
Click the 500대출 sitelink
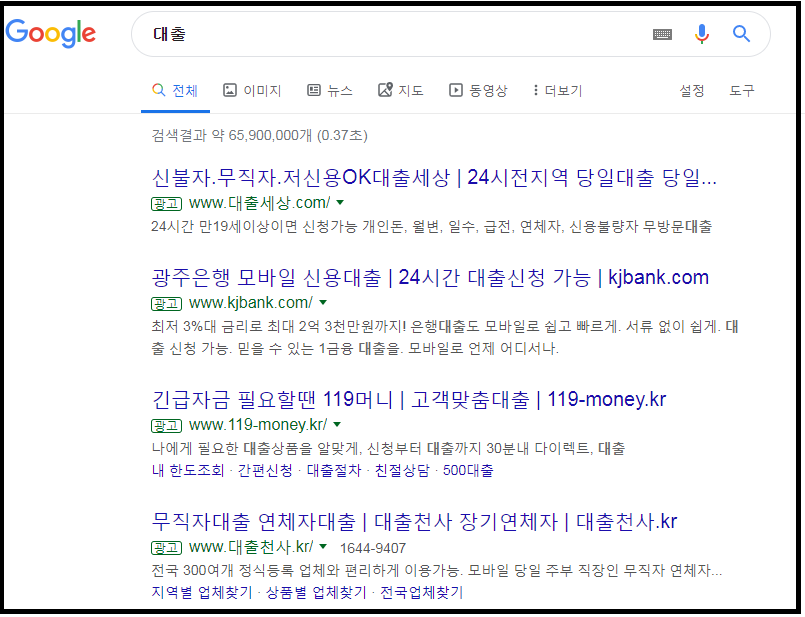tap(468, 470)
